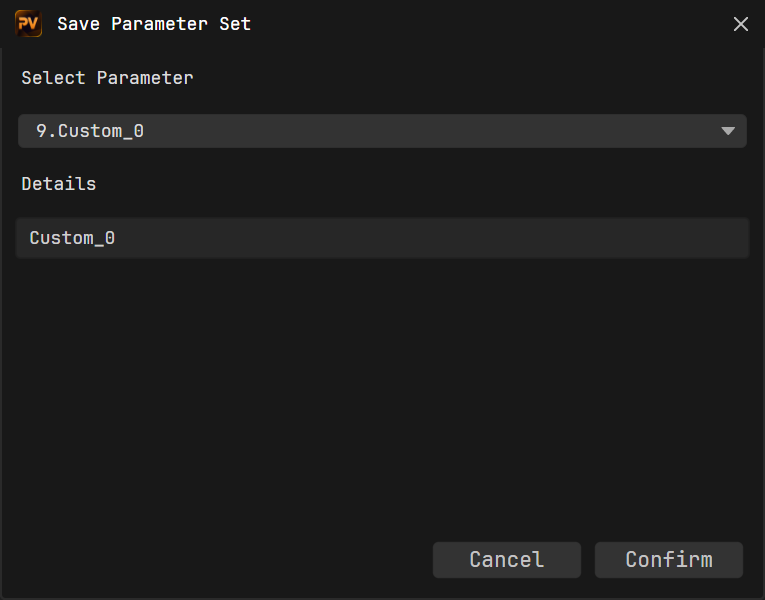Expand the parameter dropdown arrow
The height and width of the screenshot is (600, 765).
(x=728, y=131)
